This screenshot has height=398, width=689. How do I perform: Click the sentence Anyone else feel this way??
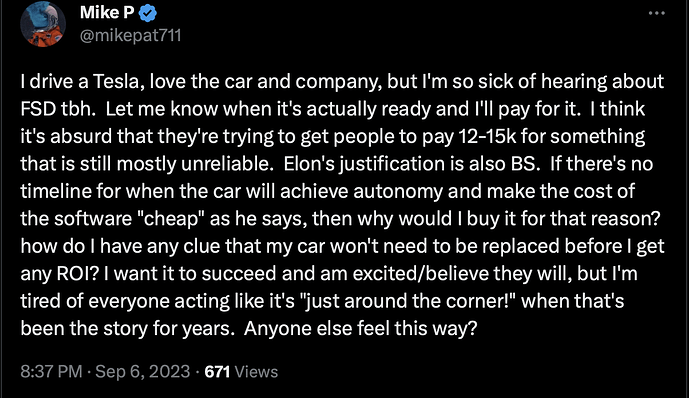coord(360,329)
